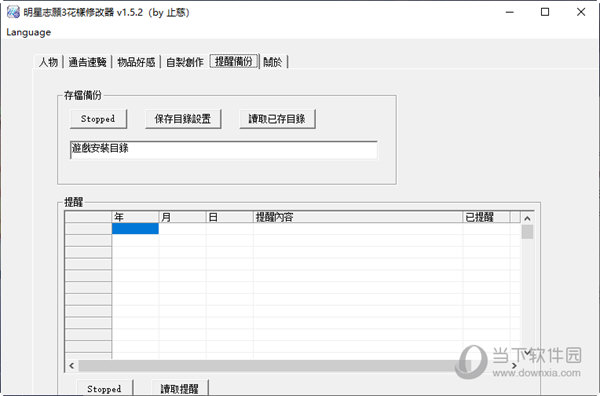600x396 pixels.
Task: Open the 關於 tab
Action: pos(273,62)
